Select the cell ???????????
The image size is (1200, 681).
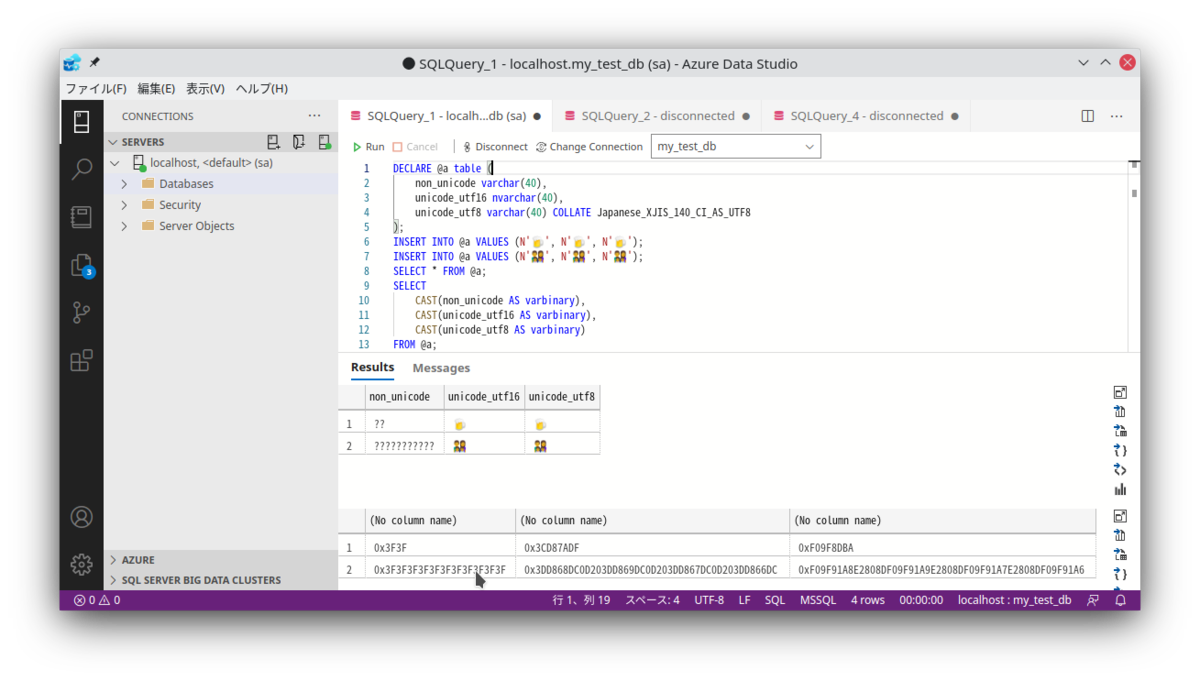pyautogui.click(x=403, y=445)
